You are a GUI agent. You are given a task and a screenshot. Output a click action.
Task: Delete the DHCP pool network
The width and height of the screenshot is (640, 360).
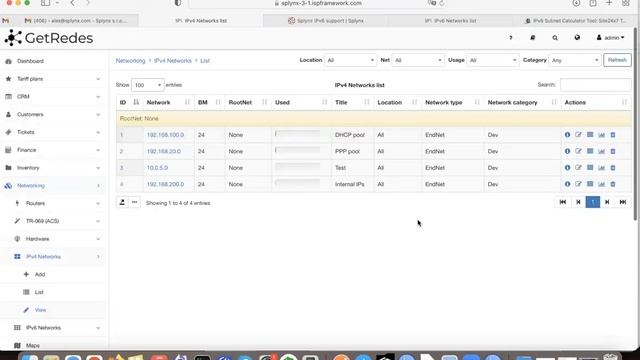[x=613, y=135]
